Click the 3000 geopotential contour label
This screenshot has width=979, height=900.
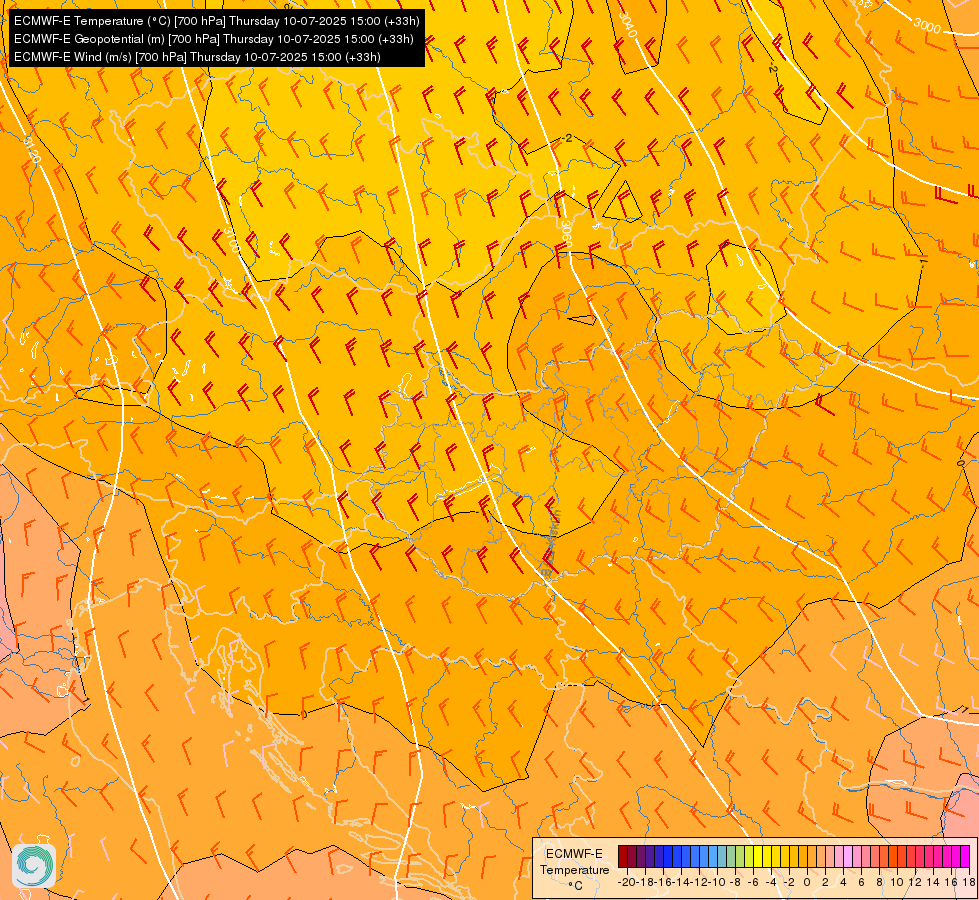(927, 26)
